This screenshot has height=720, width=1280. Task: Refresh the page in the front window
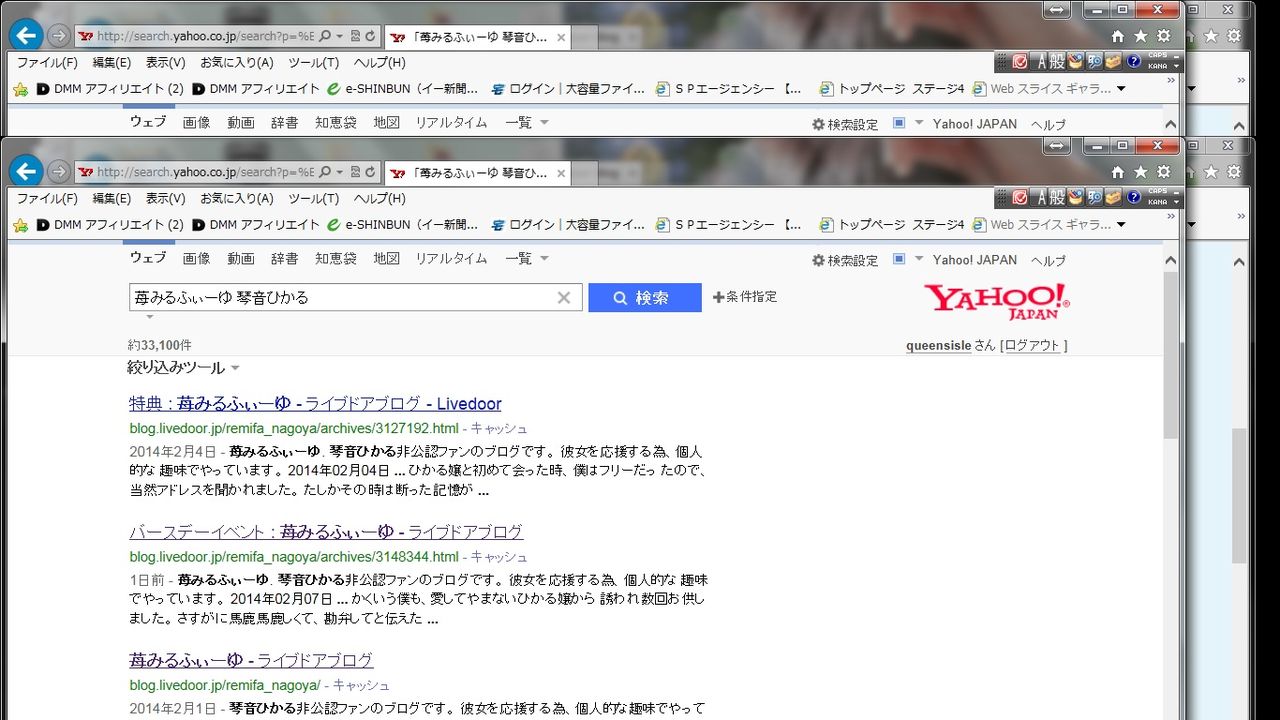click(370, 172)
